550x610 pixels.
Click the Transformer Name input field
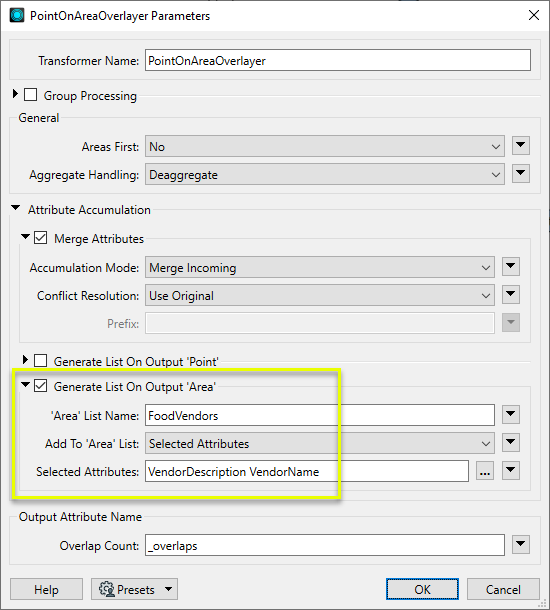[x=338, y=60]
